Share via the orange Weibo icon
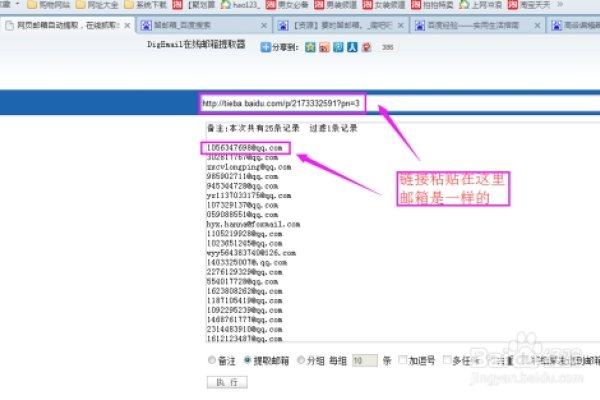Viewport: 600px width, 400px height. (x=324, y=47)
